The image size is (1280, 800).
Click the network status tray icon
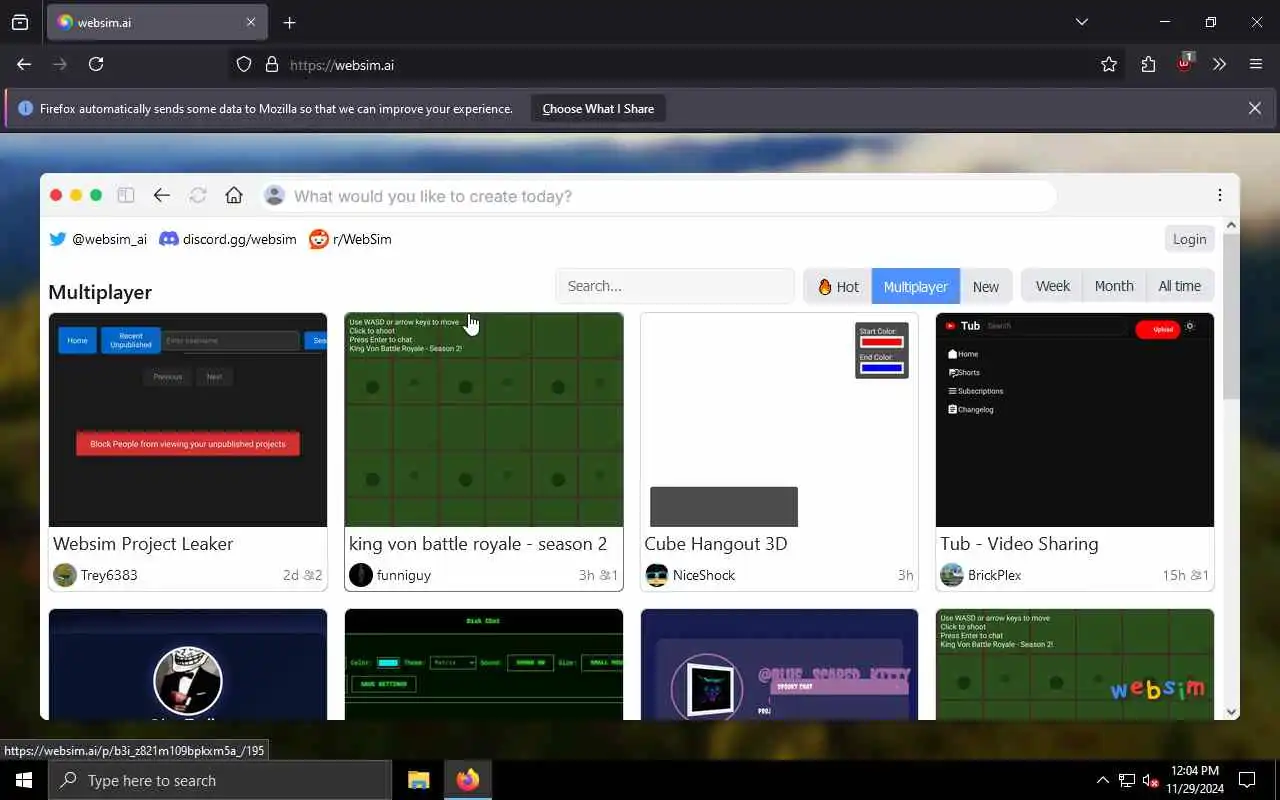pyautogui.click(x=1127, y=780)
